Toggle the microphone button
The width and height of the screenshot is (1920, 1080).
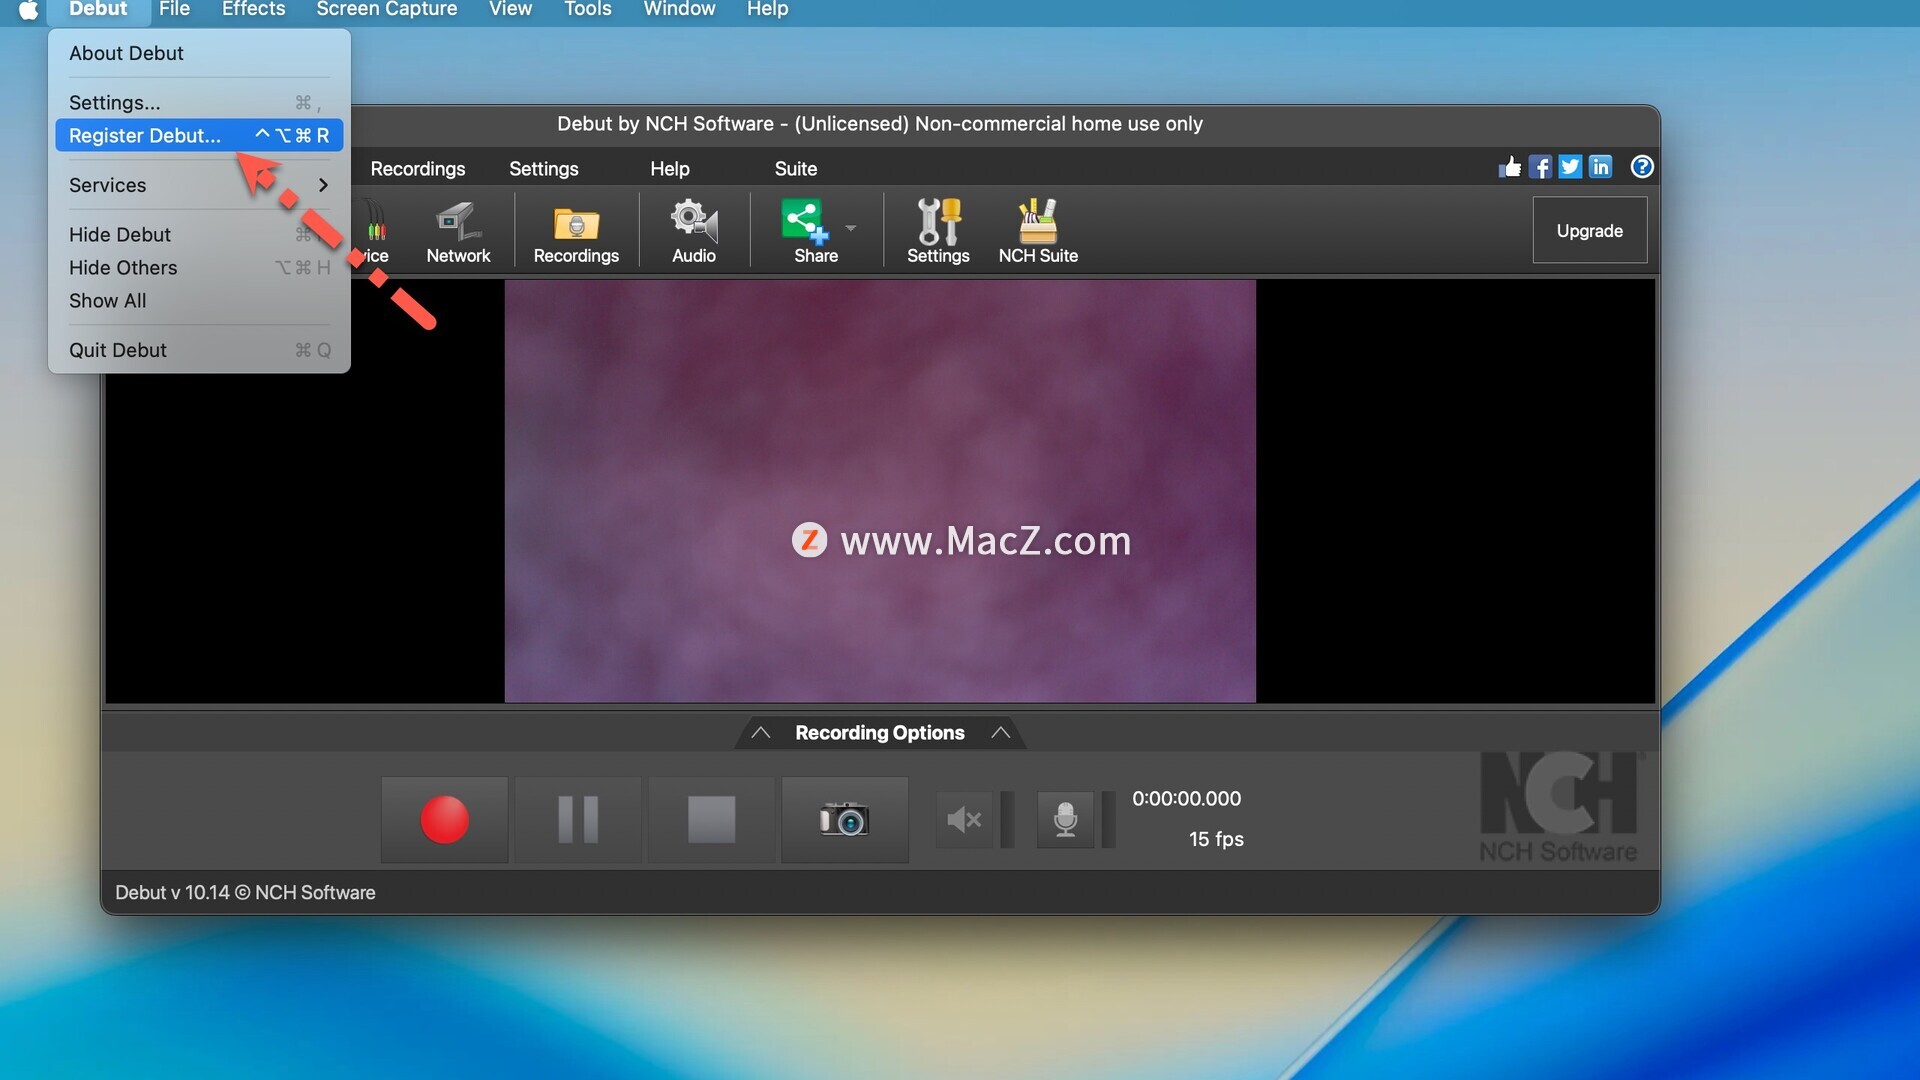click(1066, 820)
